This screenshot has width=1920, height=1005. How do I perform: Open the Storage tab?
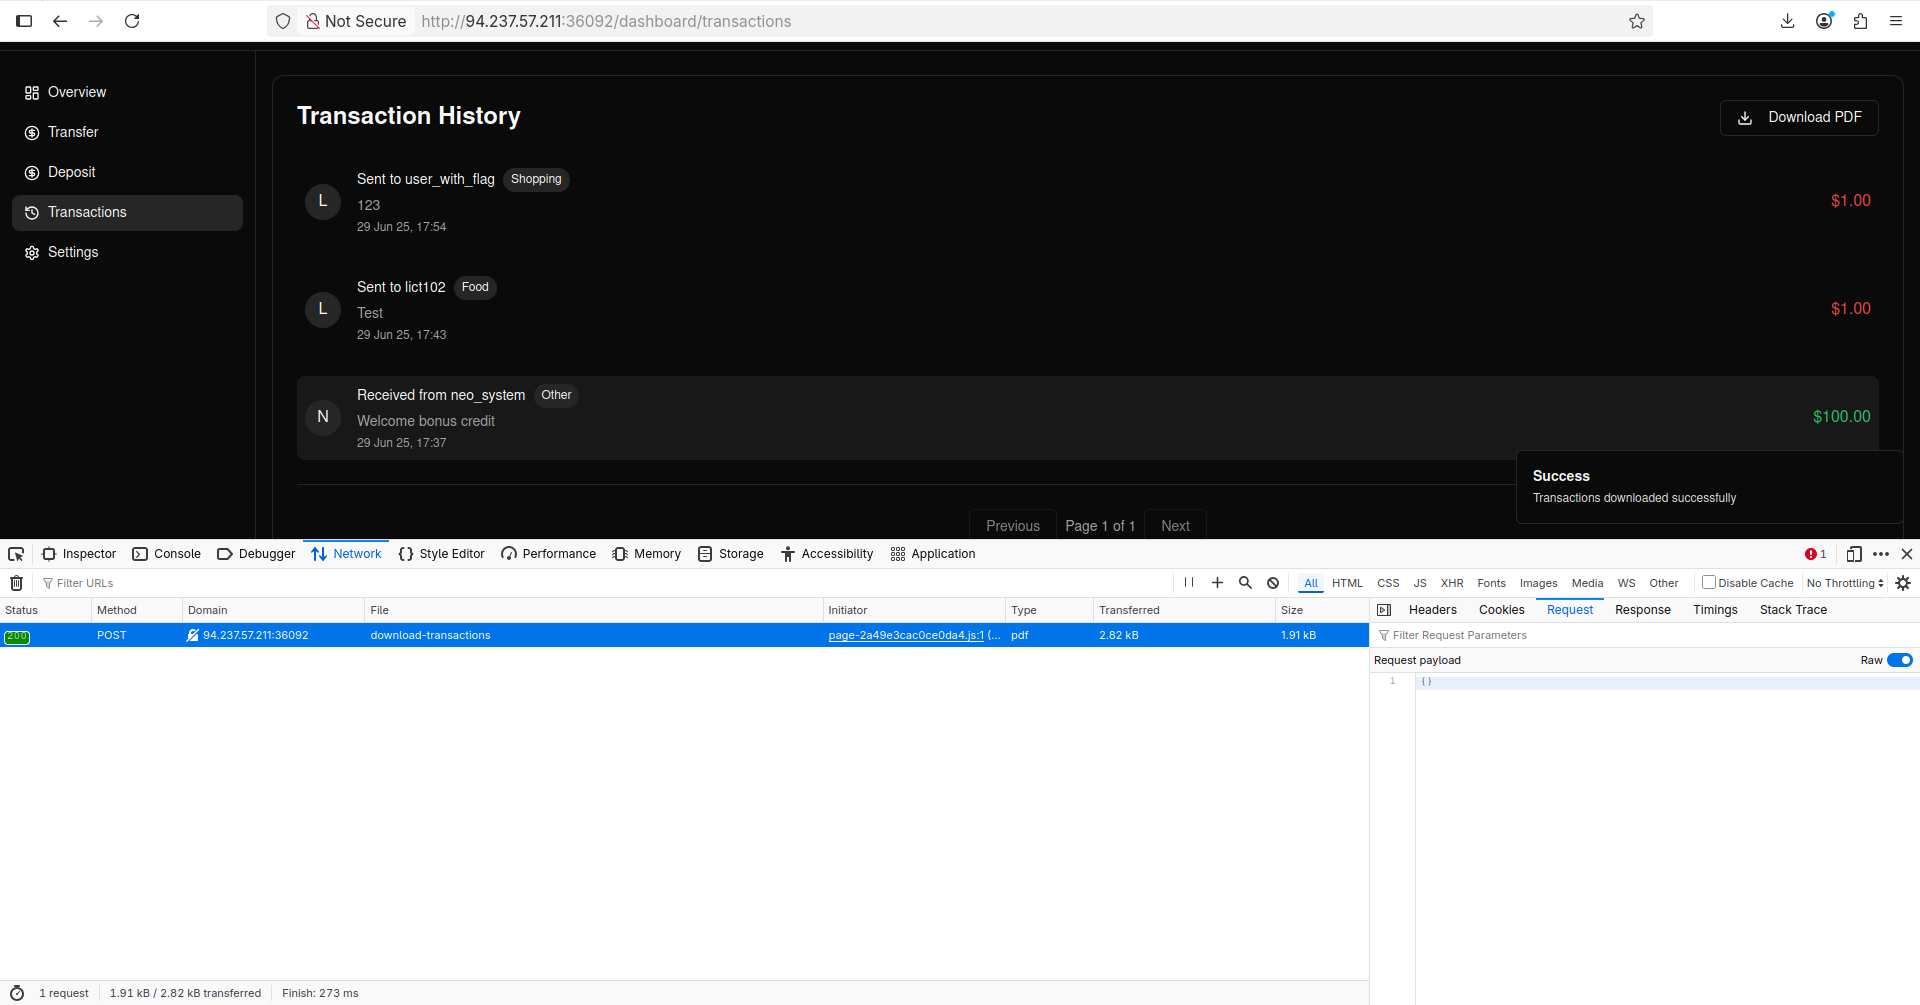[x=731, y=554]
